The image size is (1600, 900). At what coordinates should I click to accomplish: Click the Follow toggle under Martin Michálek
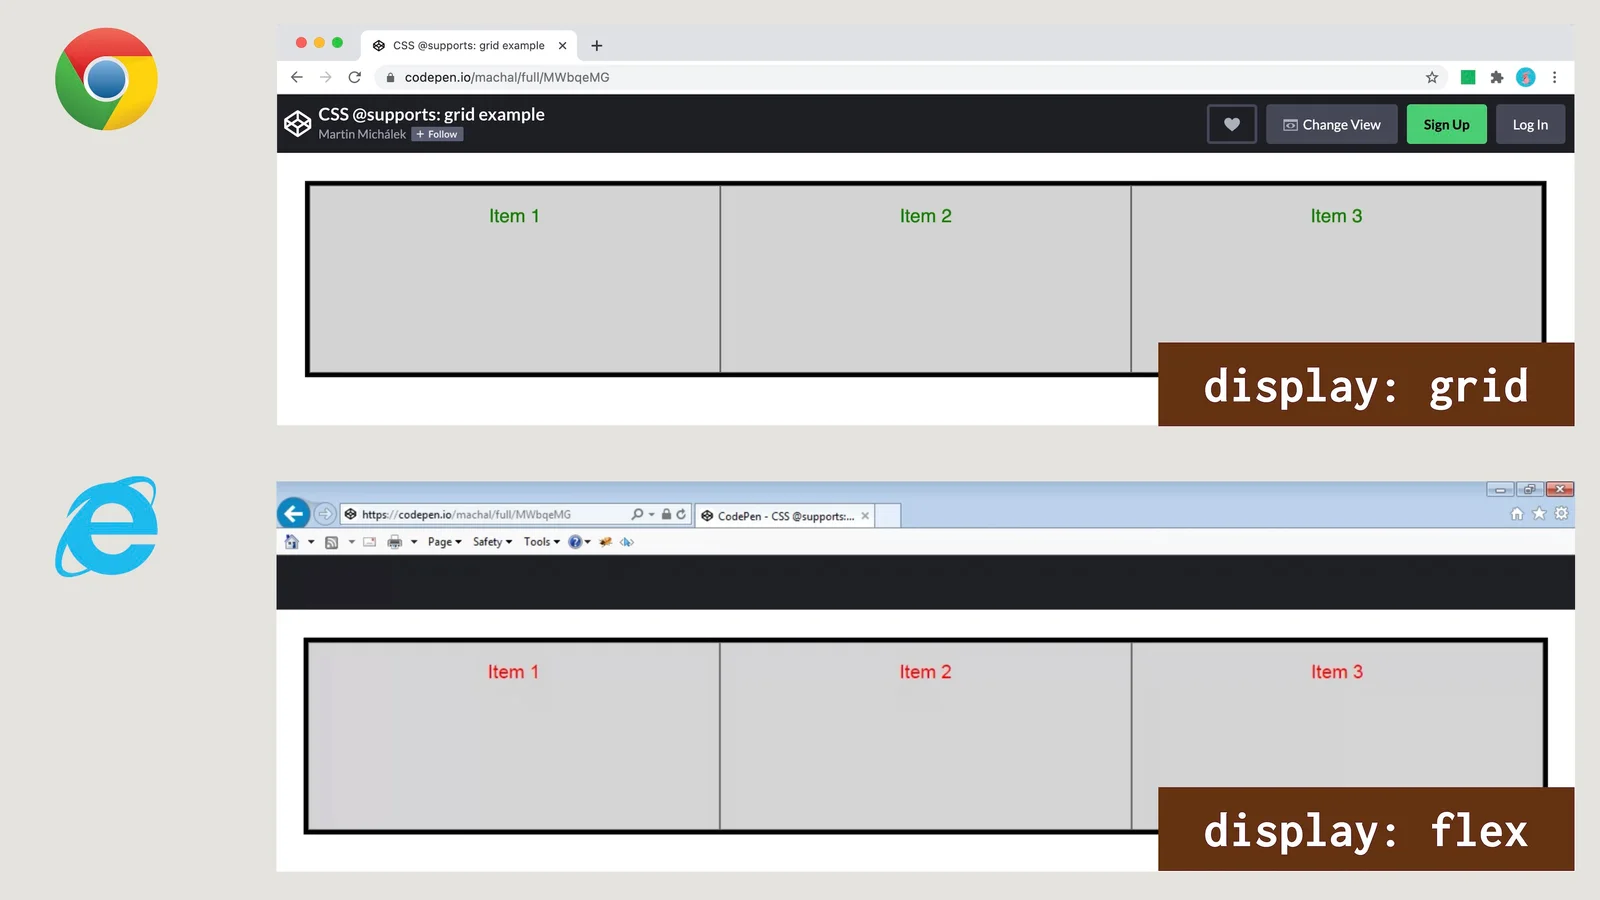pyautogui.click(x=437, y=134)
